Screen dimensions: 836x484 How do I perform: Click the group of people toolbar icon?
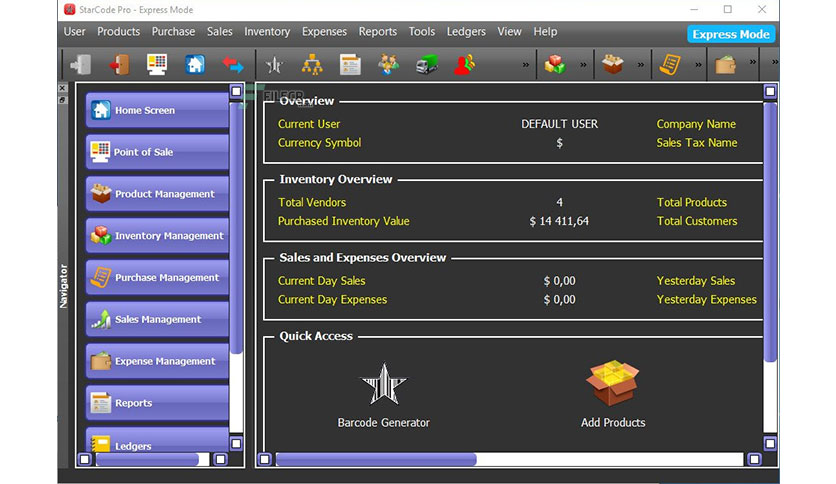(388, 64)
